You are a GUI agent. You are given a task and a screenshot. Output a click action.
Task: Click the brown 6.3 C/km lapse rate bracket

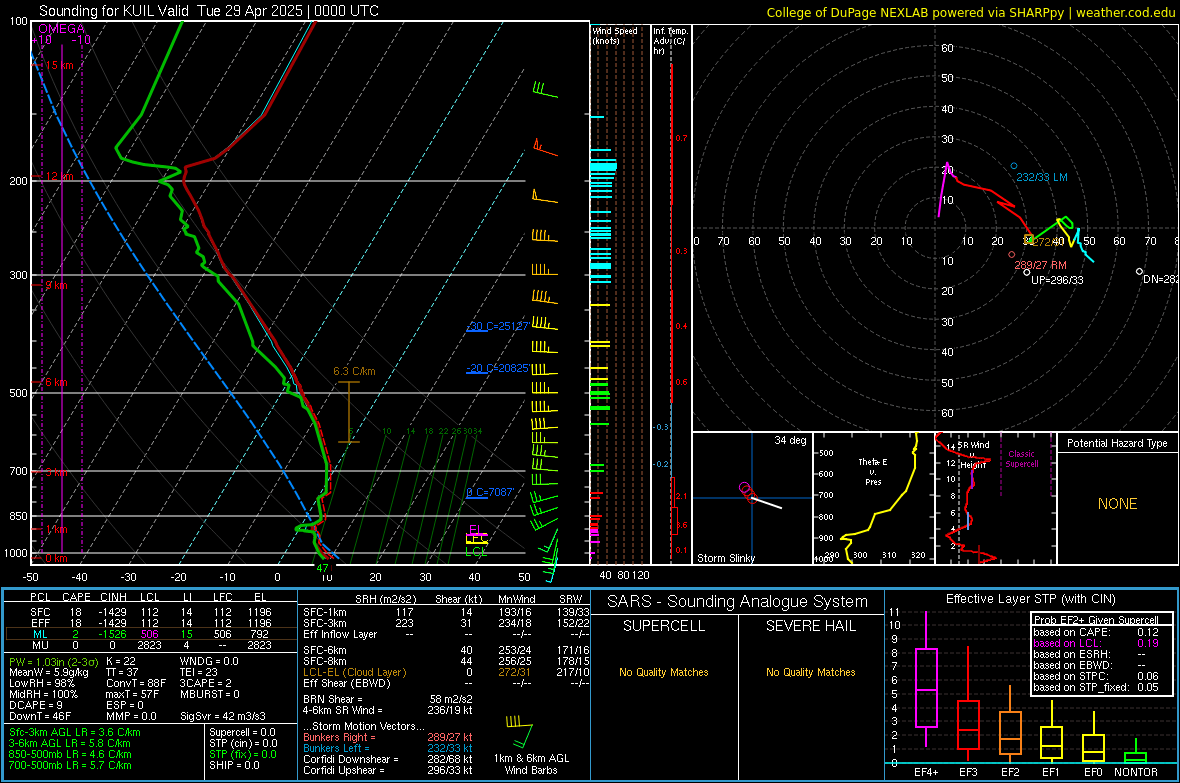348,412
